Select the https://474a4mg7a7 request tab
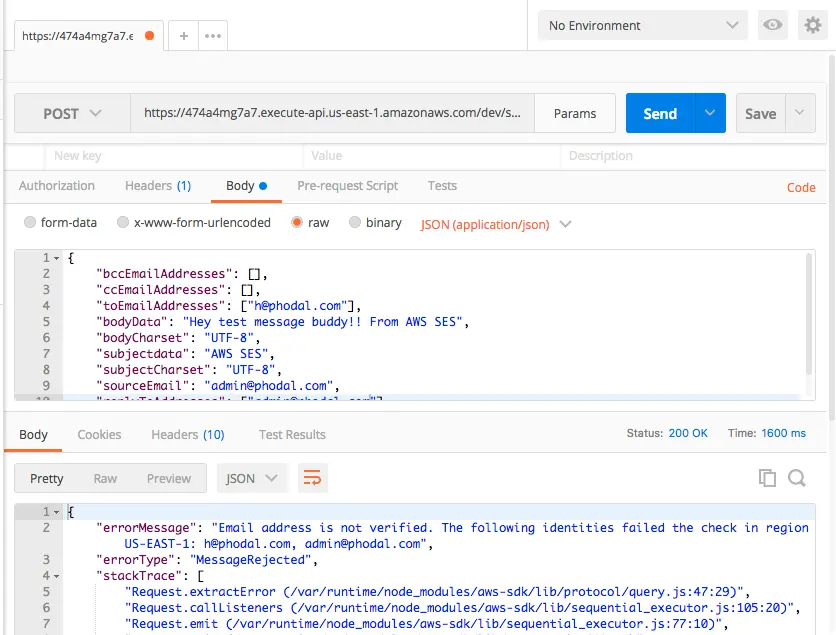Image resolution: width=836 pixels, height=635 pixels. pyautogui.click(x=77, y=36)
